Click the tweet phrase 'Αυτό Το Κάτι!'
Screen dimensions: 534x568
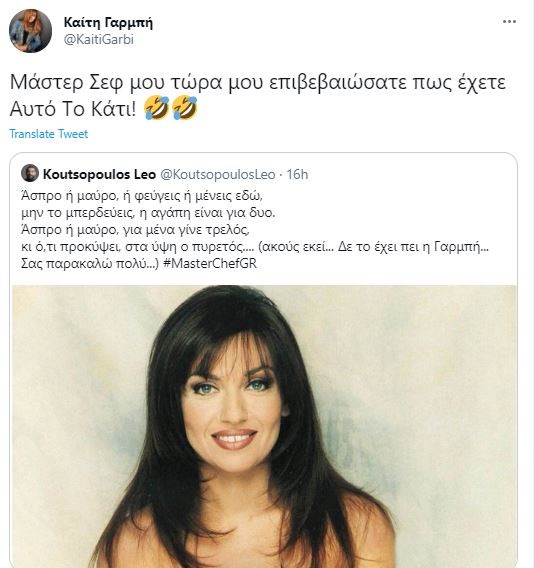click(x=73, y=108)
